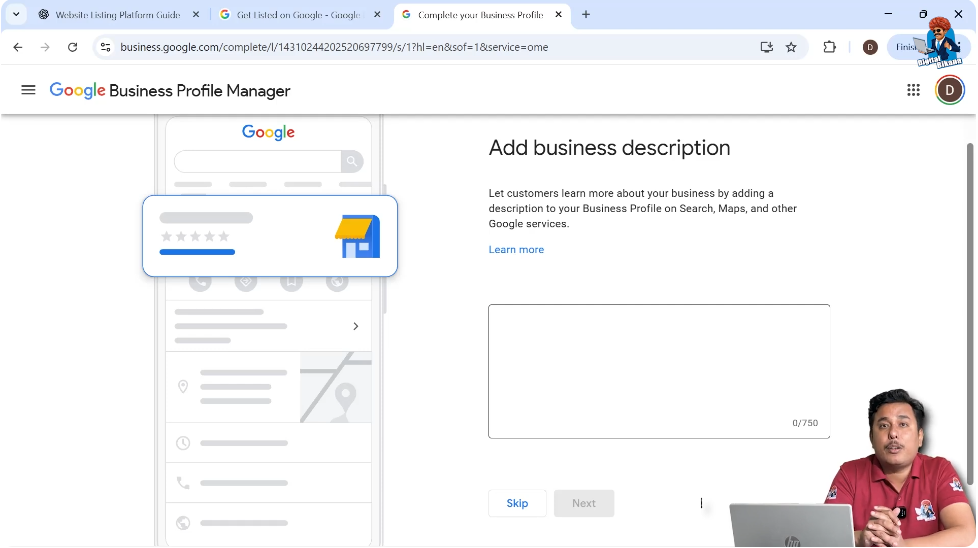Click the Next button
The width and height of the screenshot is (978, 548).
[584, 503]
